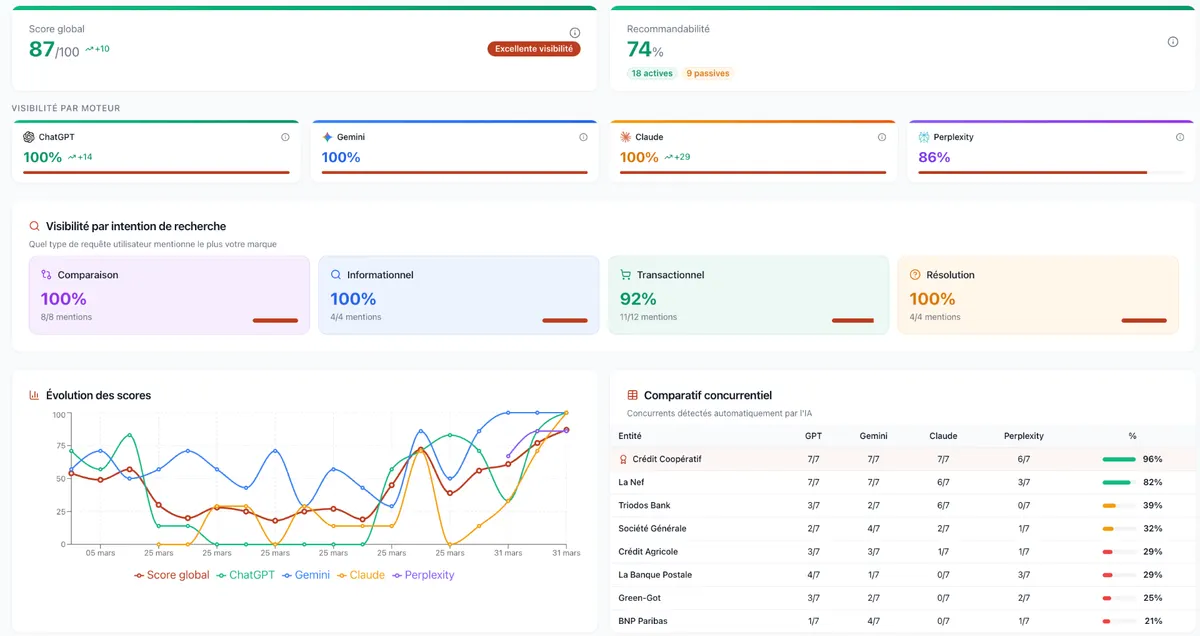Click the 18 actives badge
The width and height of the screenshot is (1200, 636).
point(652,73)
